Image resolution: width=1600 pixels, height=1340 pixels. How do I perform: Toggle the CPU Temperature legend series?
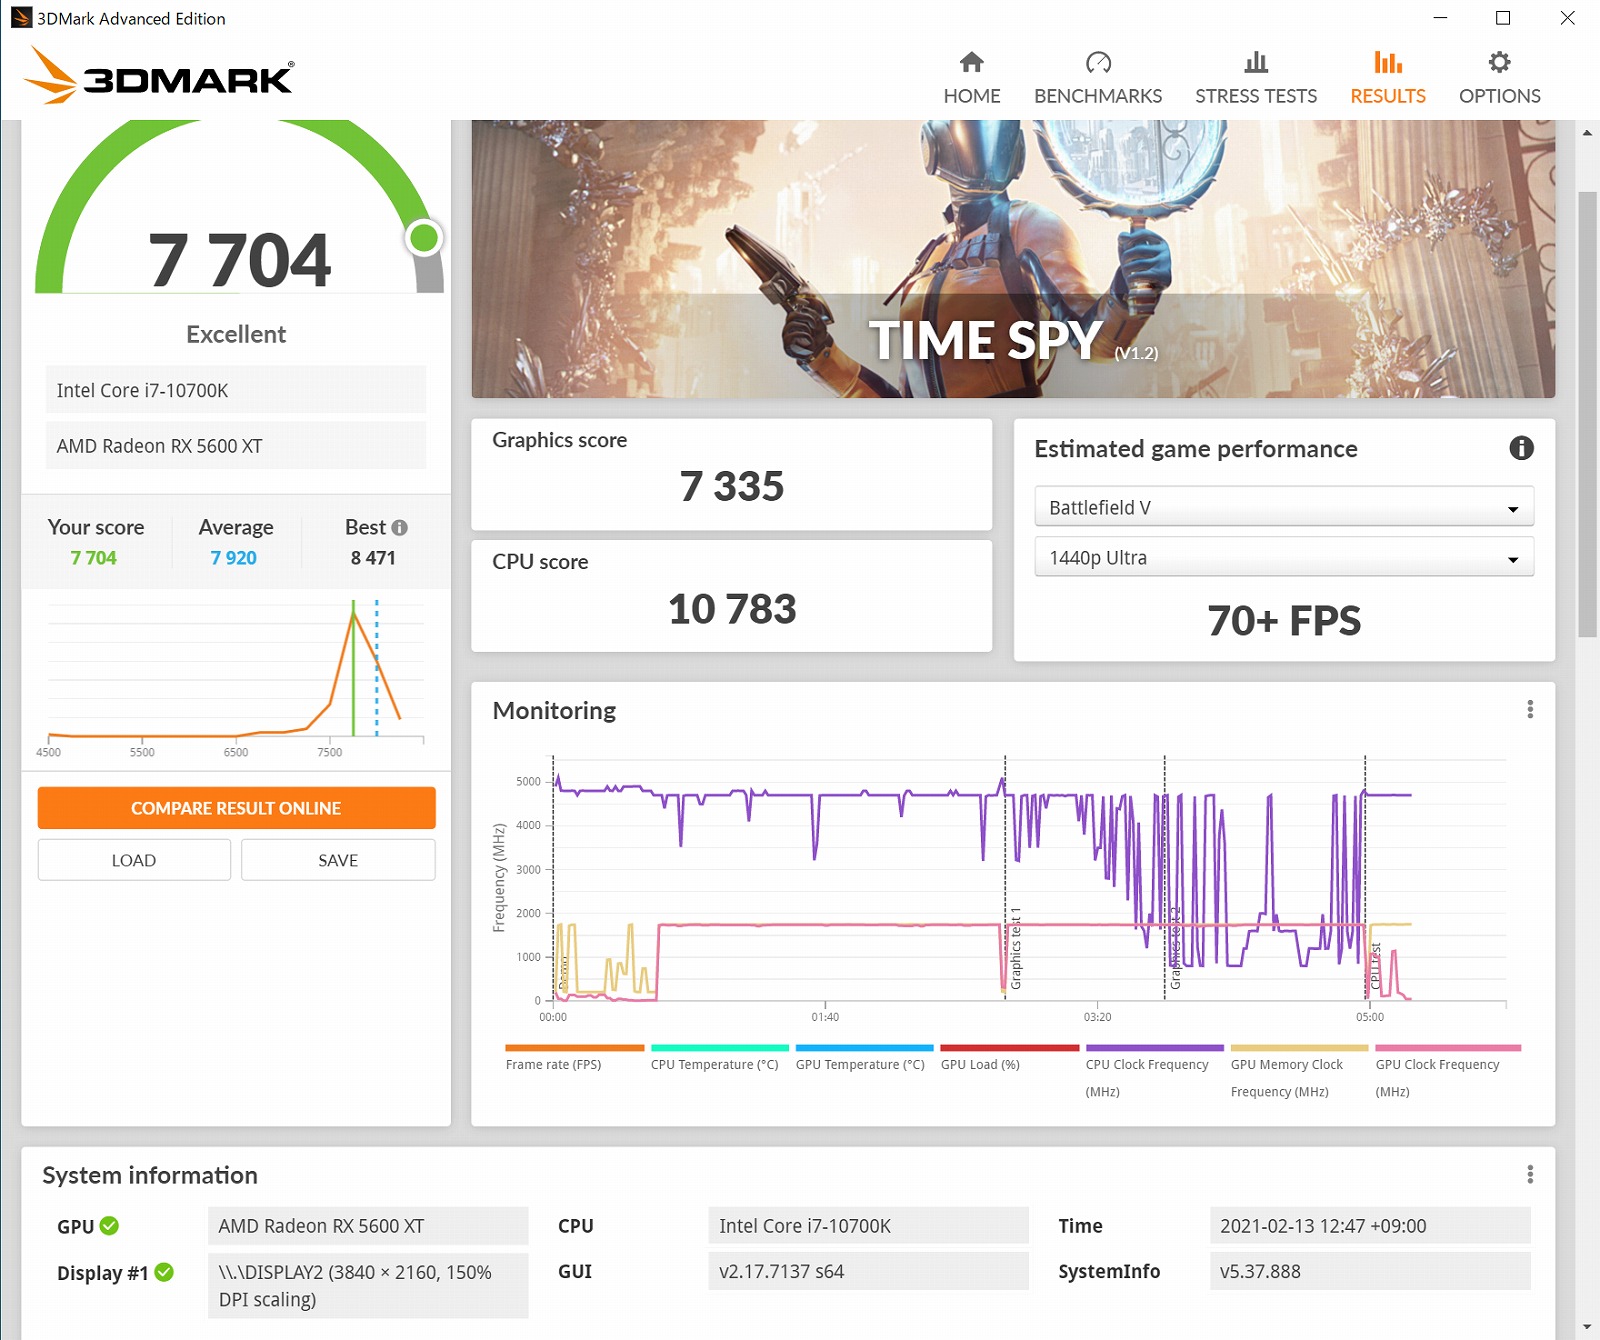point(714,1065)
